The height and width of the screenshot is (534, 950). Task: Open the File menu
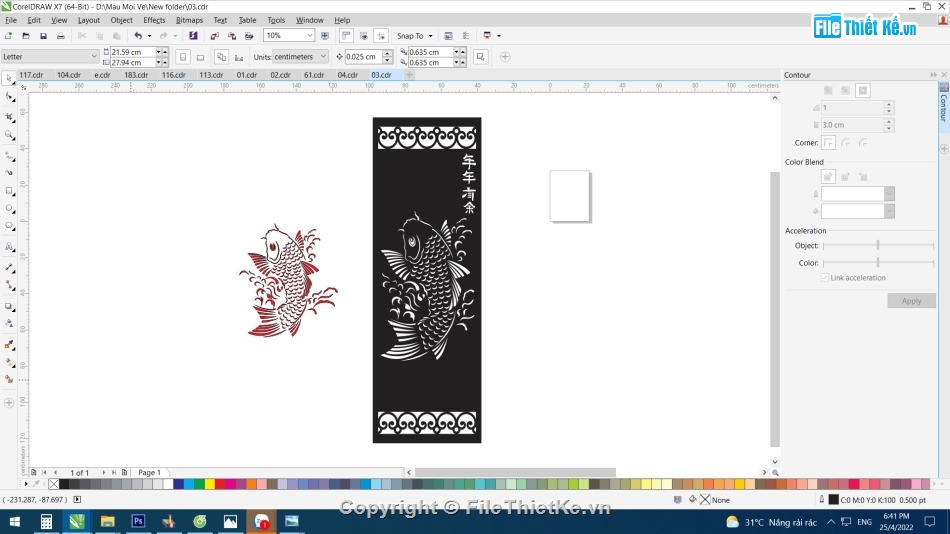point(11,20)
